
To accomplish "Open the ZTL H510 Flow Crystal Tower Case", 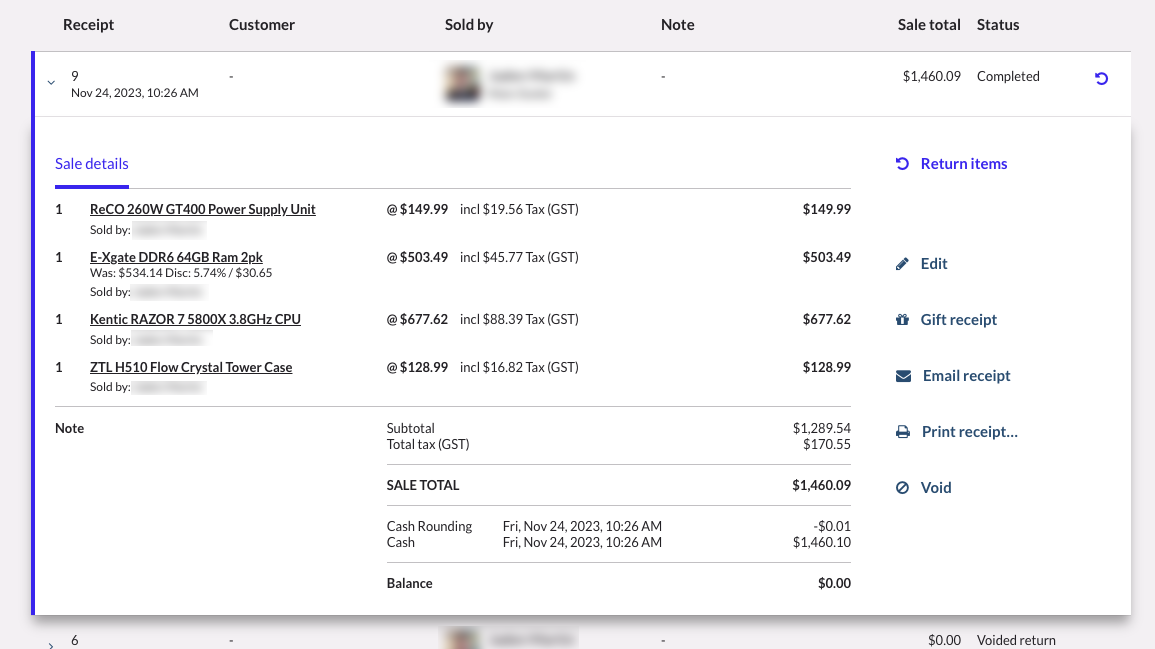I will click(190, 367).
